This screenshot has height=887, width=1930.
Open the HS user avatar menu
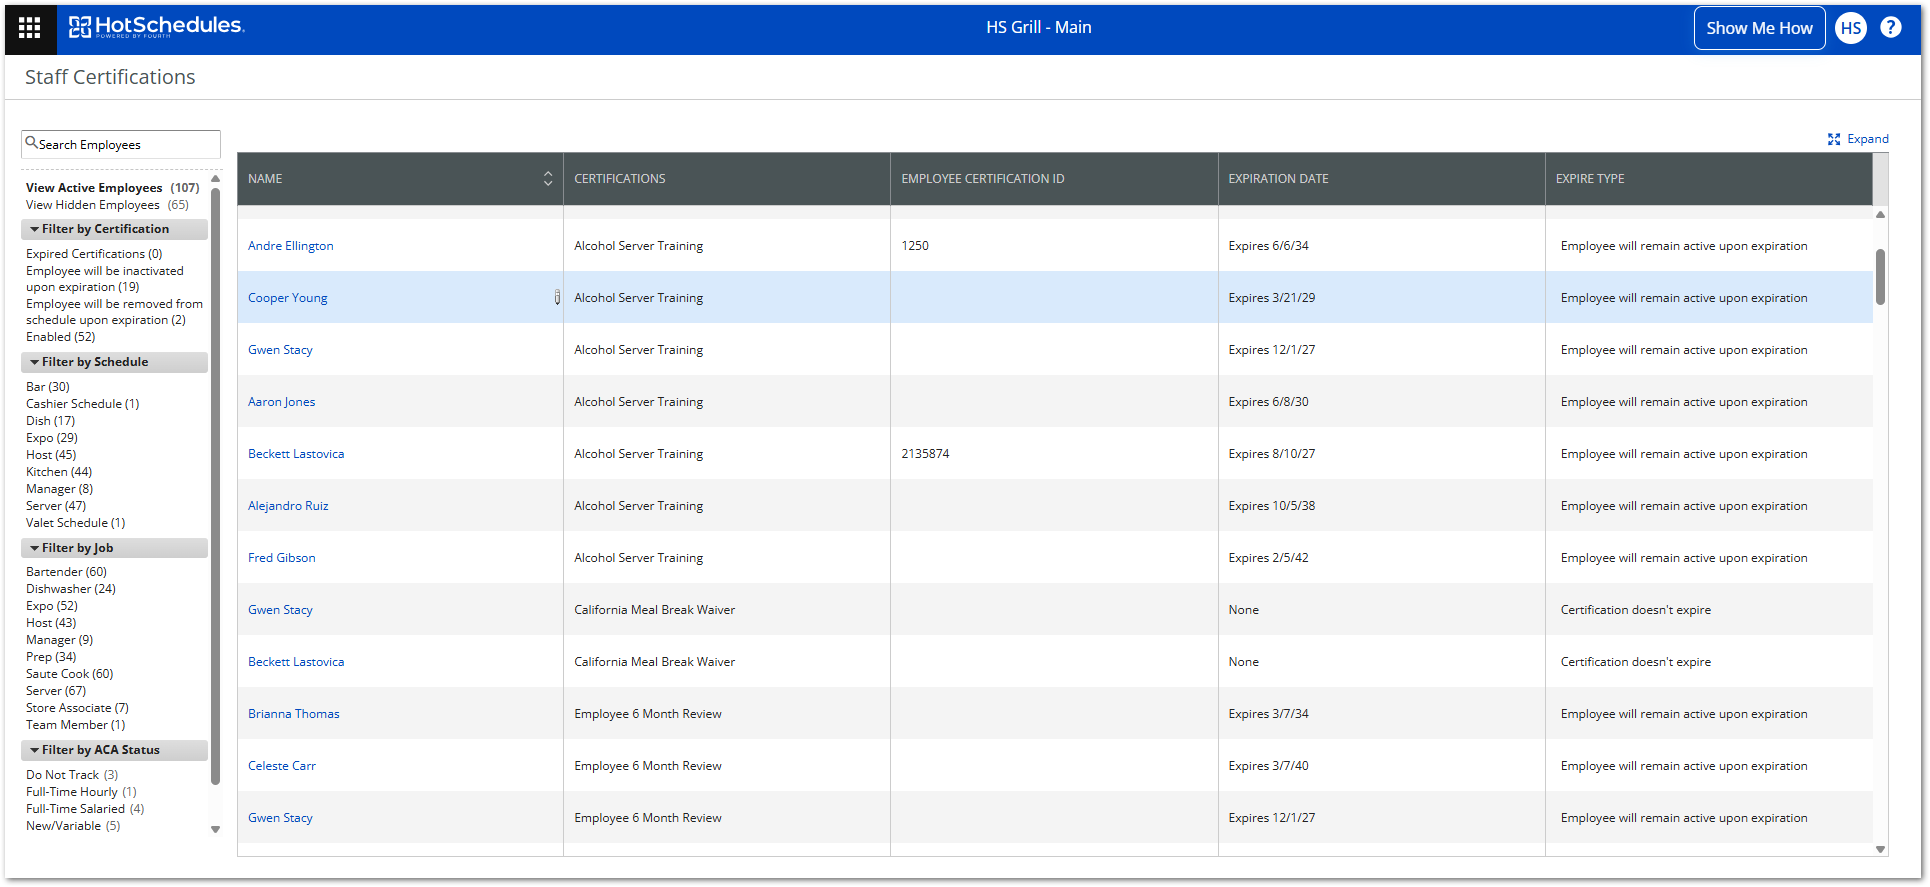(1851, 28)
